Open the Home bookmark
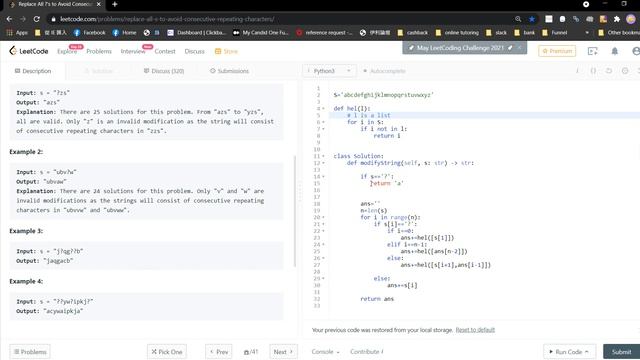Screen dimensions: 640x360 [124, 33]
